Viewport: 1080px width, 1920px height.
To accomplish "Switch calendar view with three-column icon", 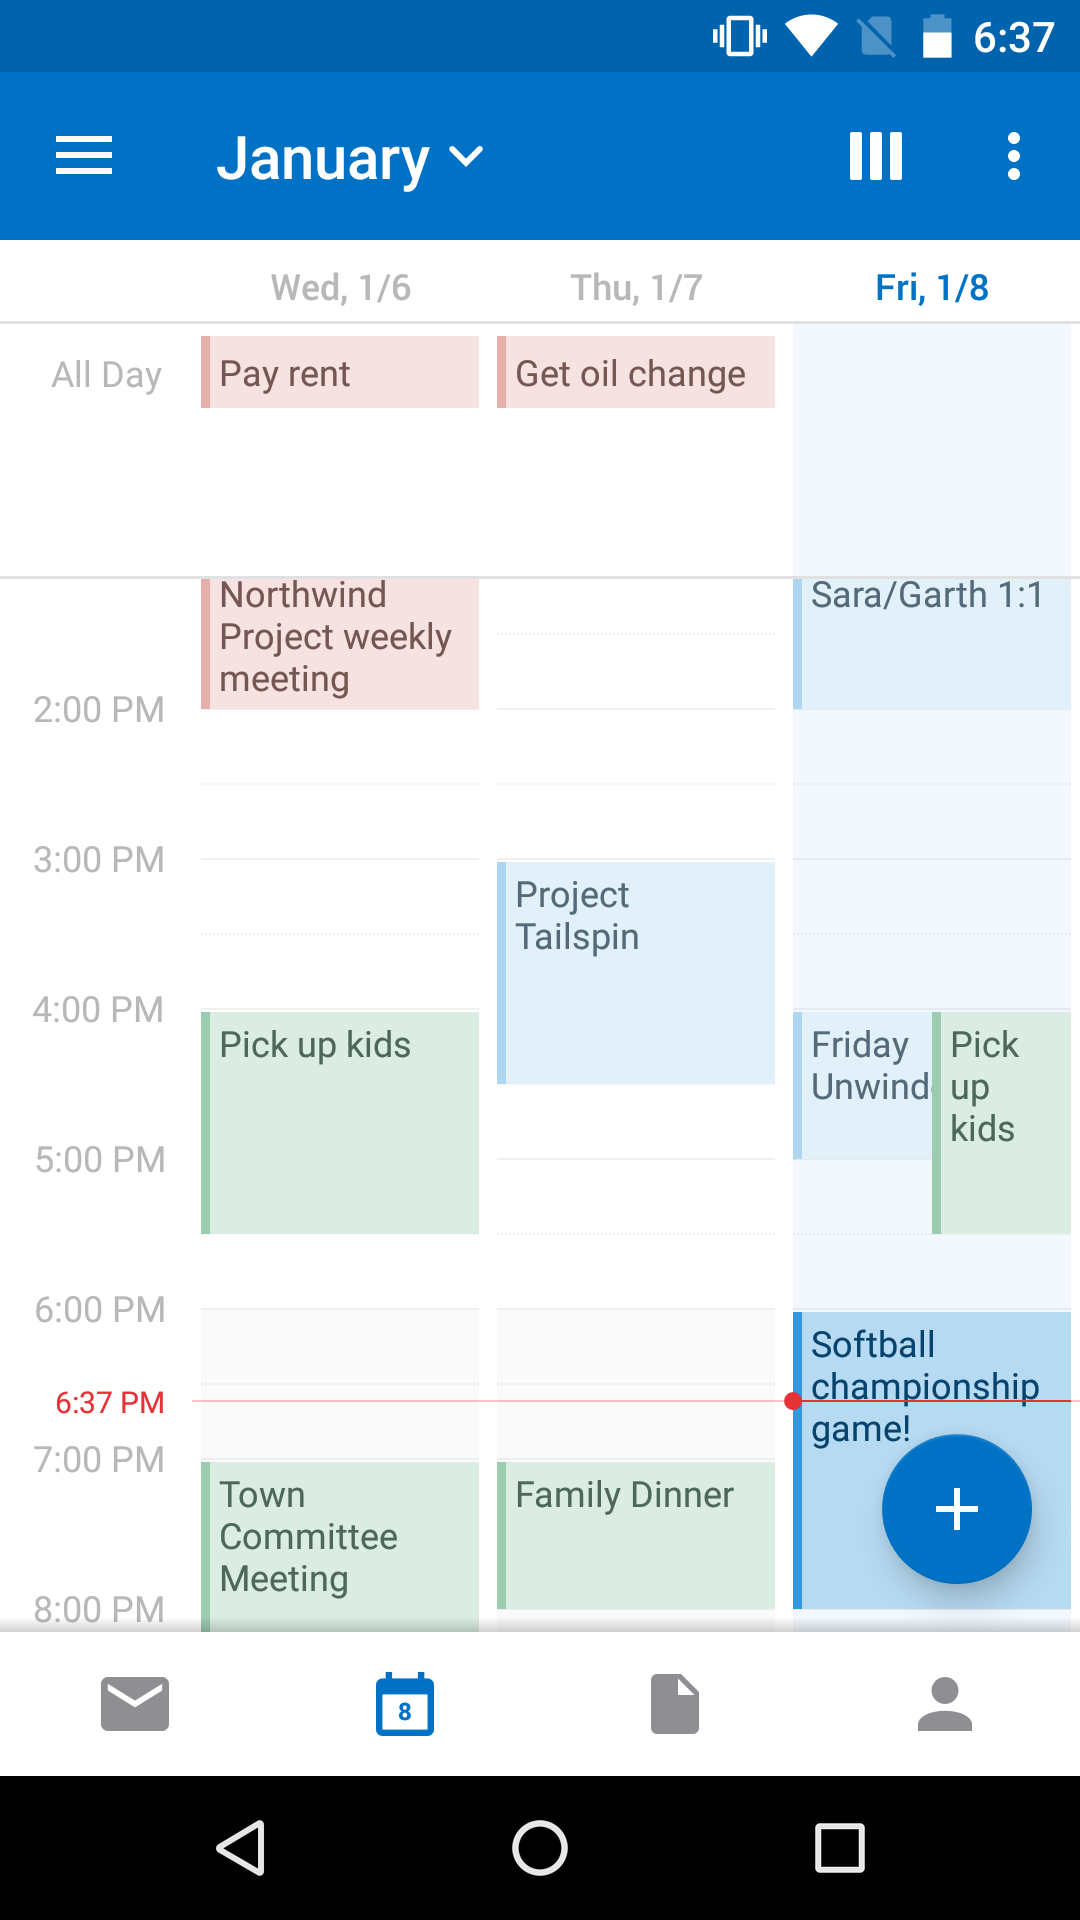I will 875,157.
